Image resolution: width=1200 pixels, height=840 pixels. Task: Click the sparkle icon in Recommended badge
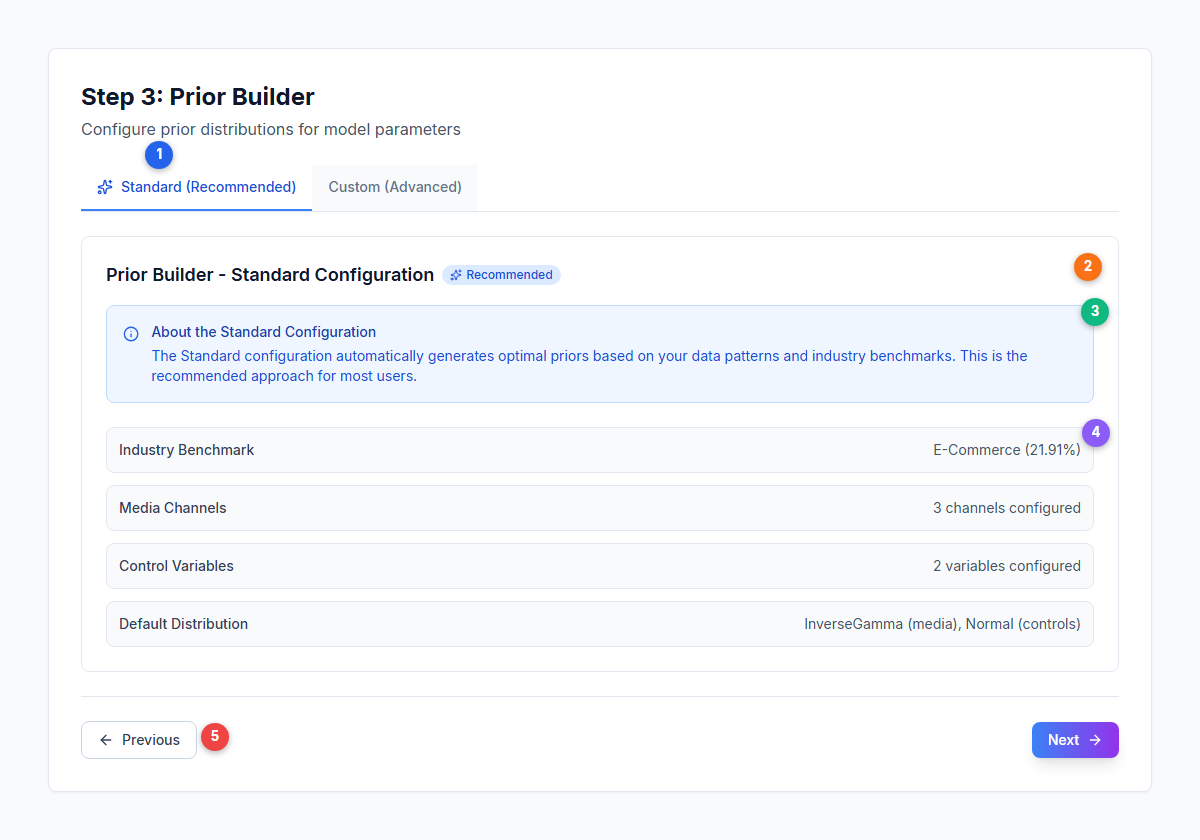(x=456, y=275)
